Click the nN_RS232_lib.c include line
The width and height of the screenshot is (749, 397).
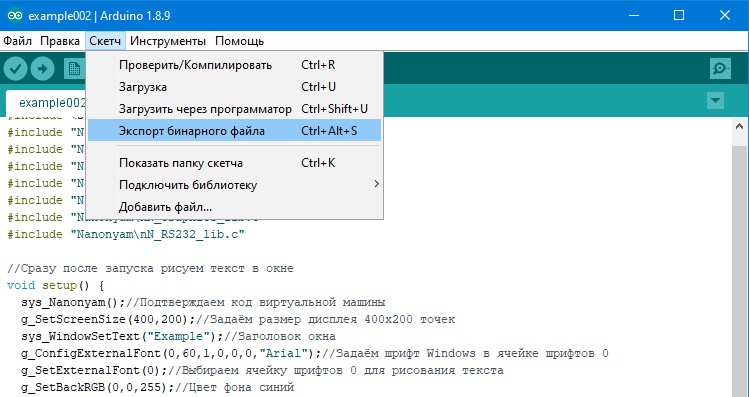(x=126, y=234)
